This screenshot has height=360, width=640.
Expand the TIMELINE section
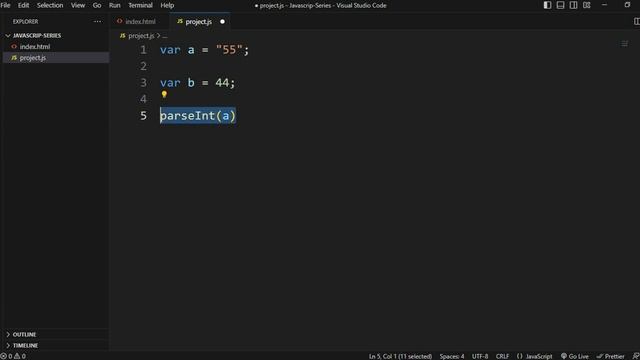coord(55,345)
